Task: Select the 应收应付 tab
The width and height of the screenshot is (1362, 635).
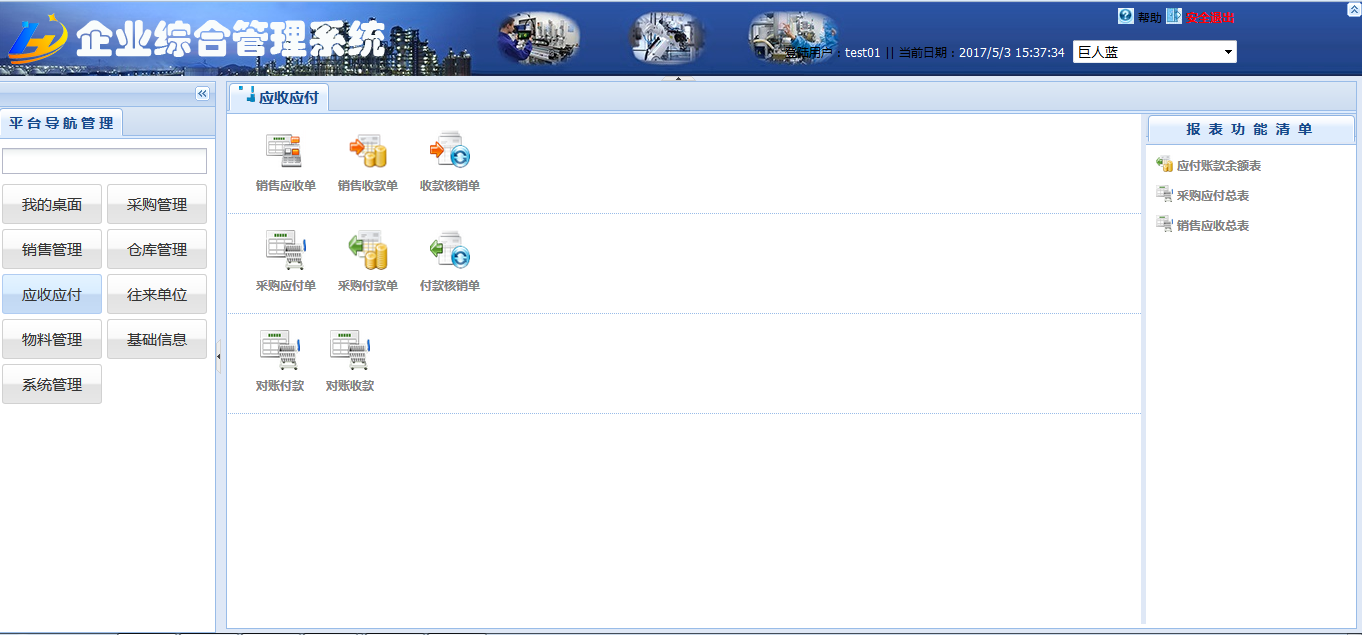Action: click(x=279, y=97)
